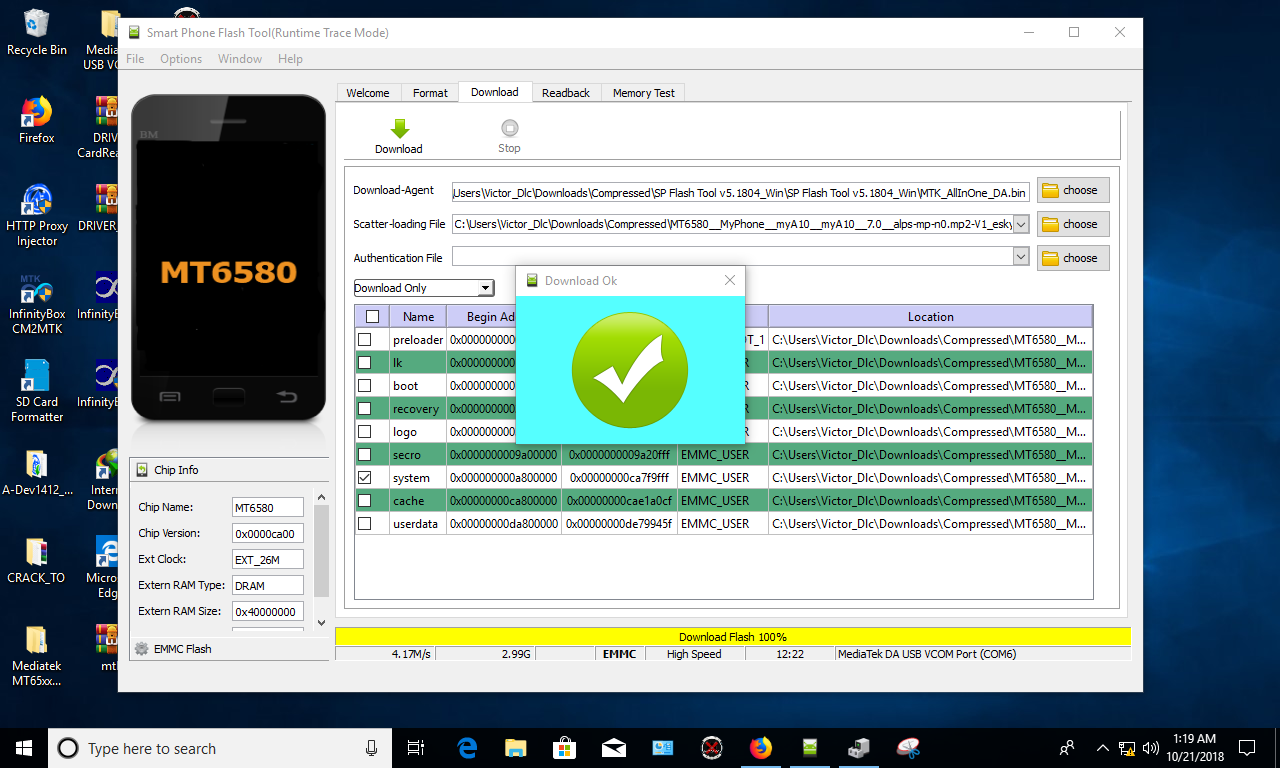Click choose button for Authentication File

pyautogui.click(x=1073, y=258)
